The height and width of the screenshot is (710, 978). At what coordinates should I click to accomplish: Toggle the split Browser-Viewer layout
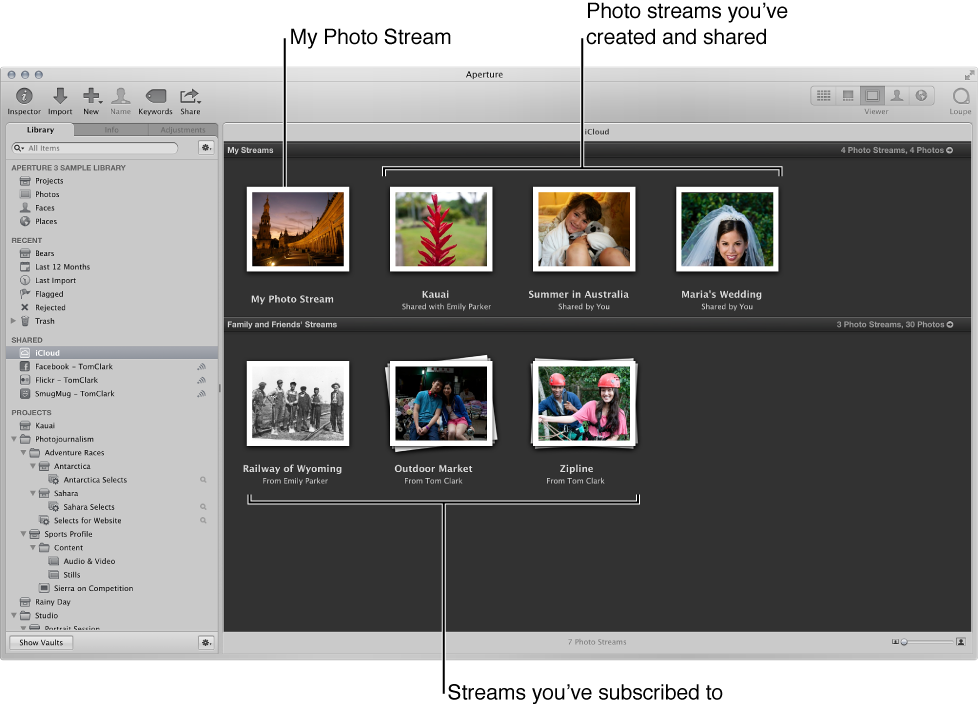click(847, 94)
